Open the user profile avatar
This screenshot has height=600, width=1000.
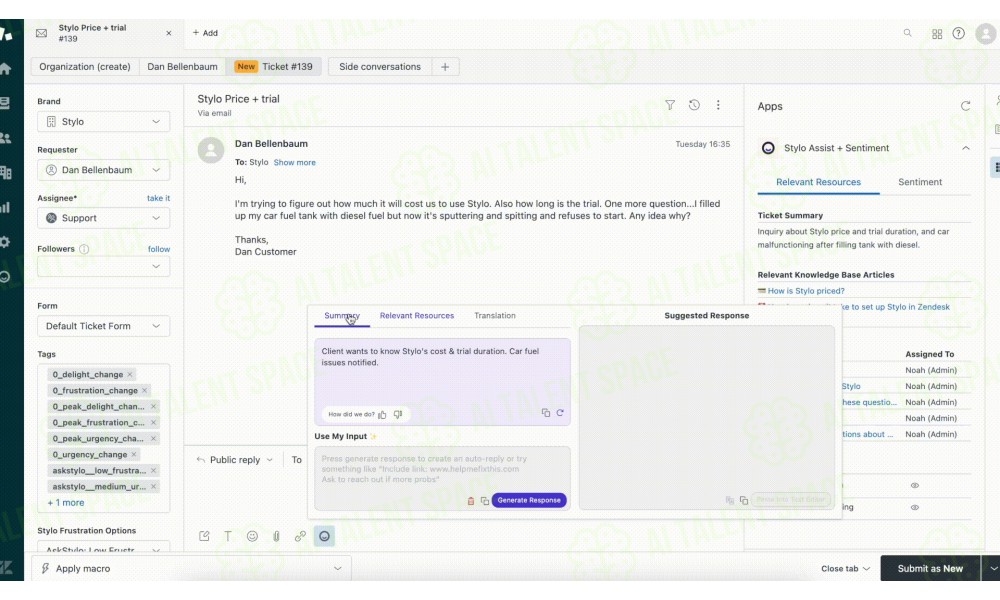pos(986,33)
